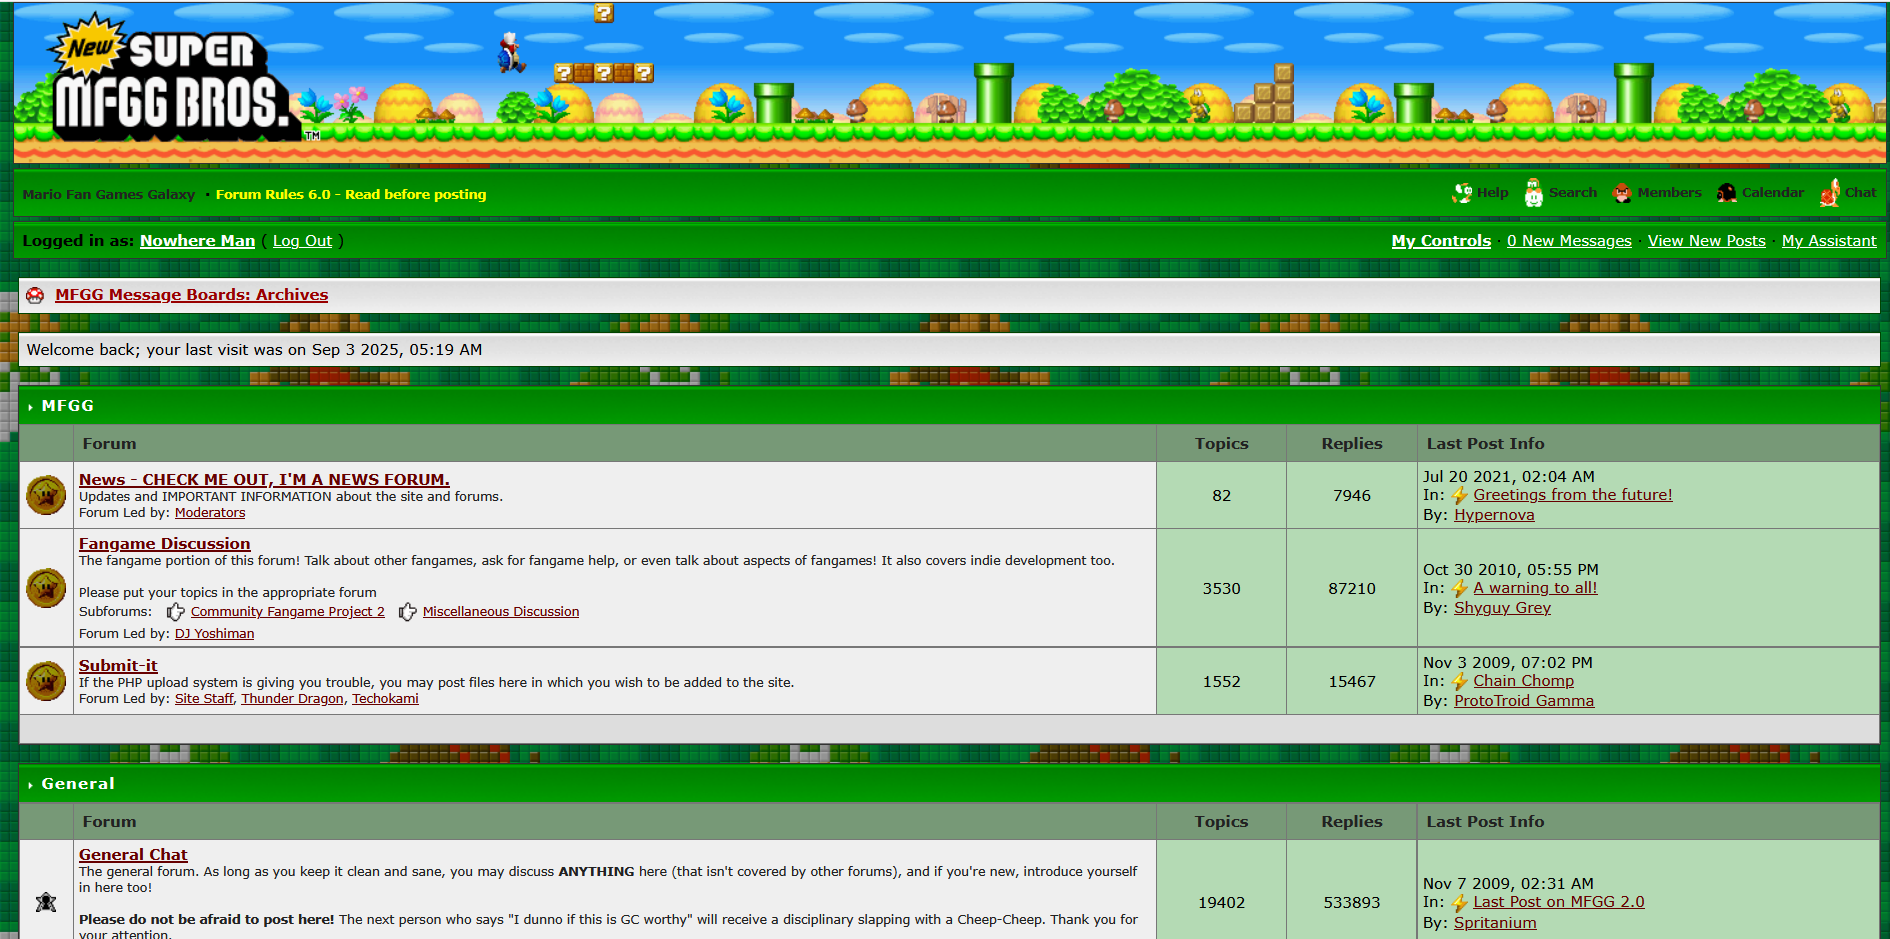This screenshot has width=1890, height=939.
Task: Click the lightning icon beside Greetings from the future!
Action: point(1460,495)
